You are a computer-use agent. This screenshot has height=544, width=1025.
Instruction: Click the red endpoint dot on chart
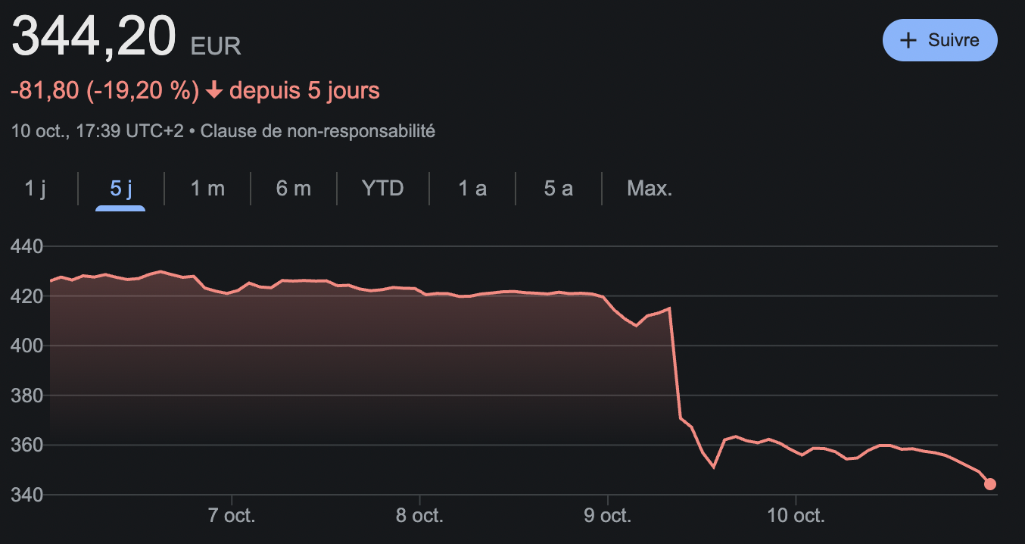(x=990, y=484)
